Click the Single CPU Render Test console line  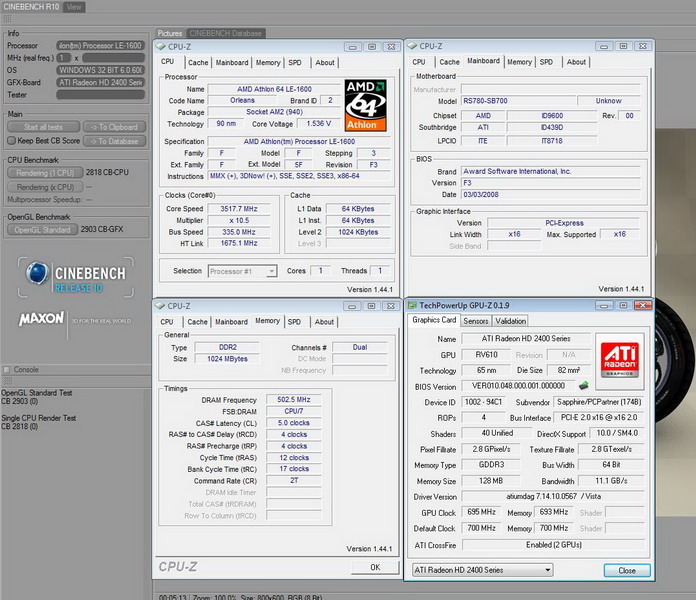click(x=39, y=418)
